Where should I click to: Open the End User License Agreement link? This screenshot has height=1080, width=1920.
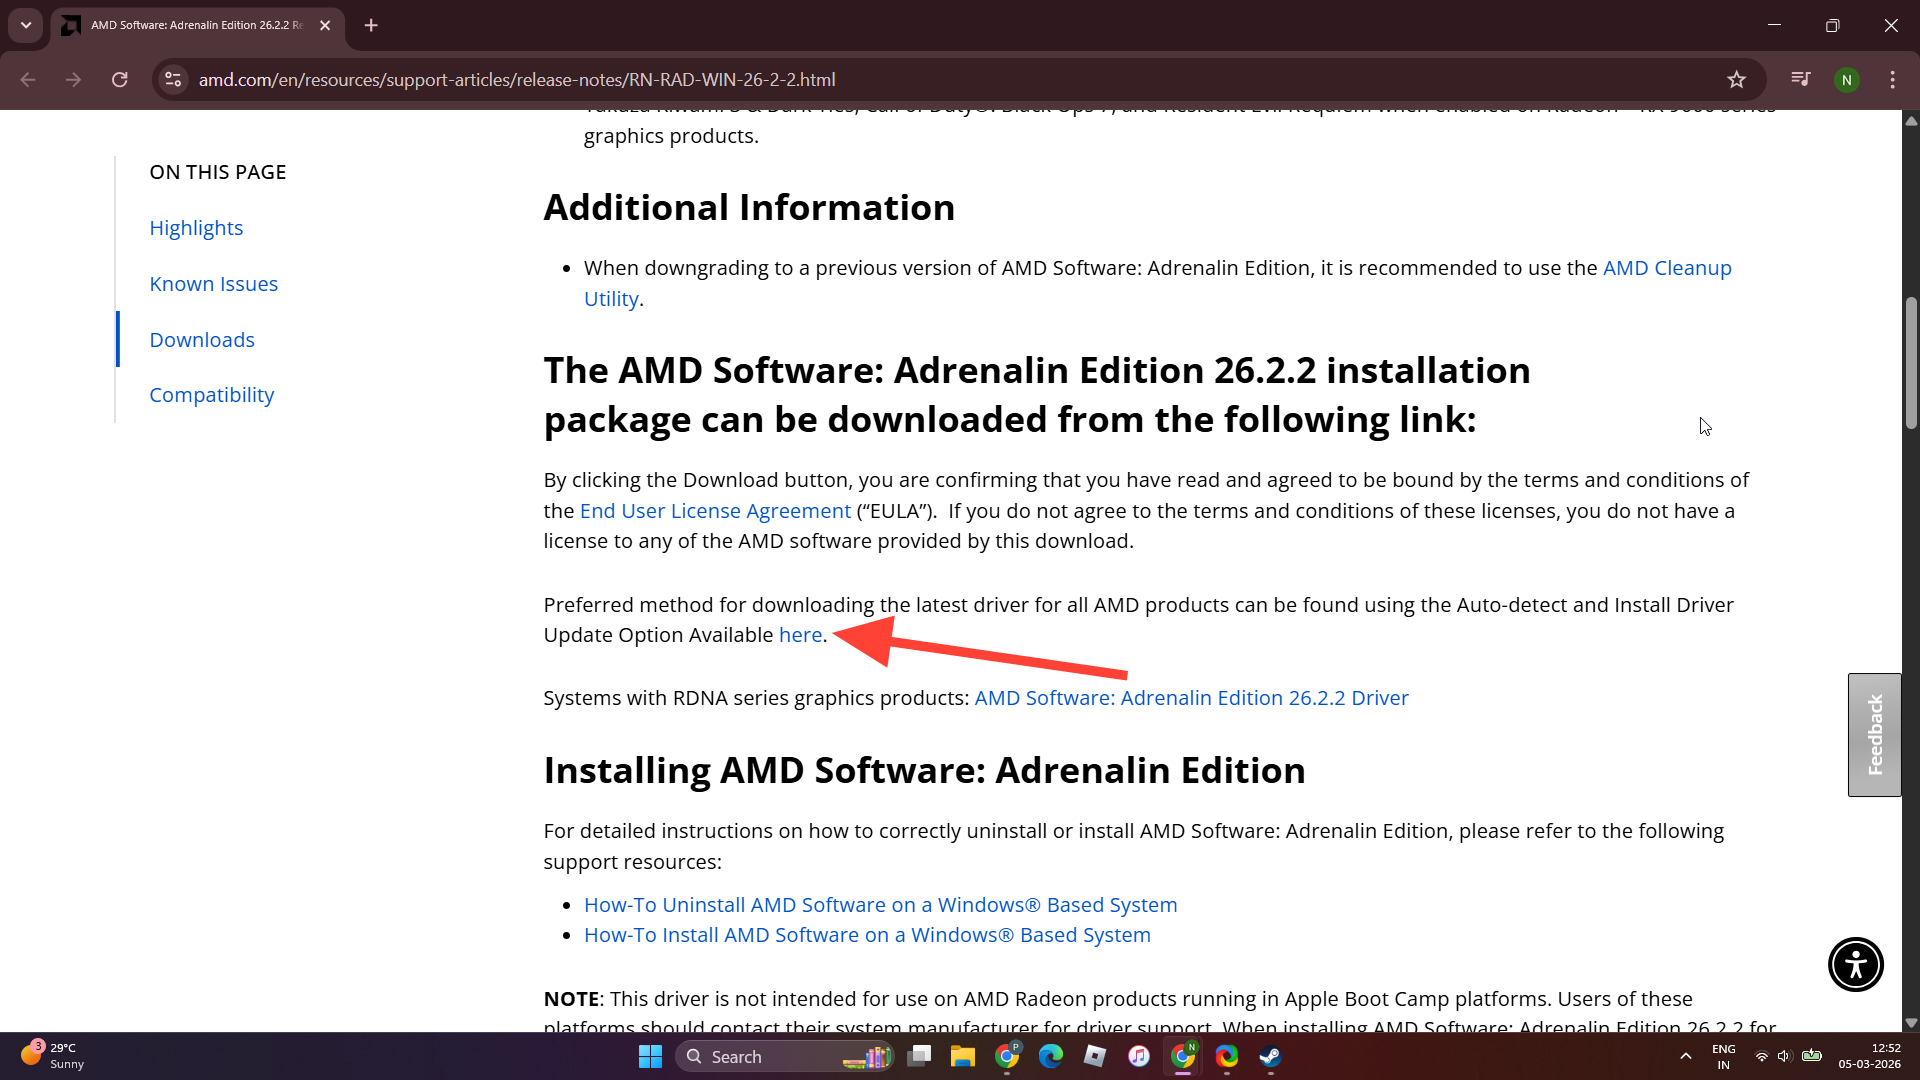715,511
